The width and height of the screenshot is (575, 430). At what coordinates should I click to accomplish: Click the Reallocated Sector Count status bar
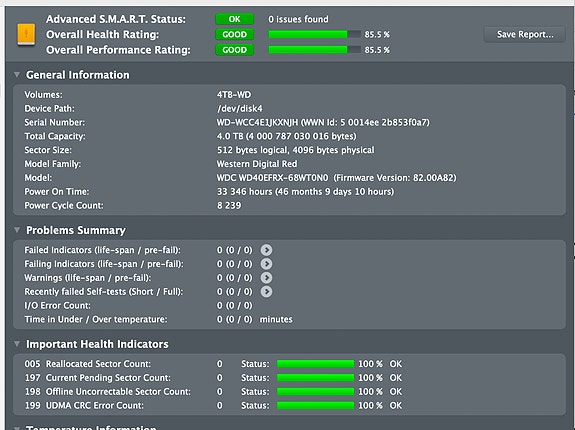click(x=315, y=364)
